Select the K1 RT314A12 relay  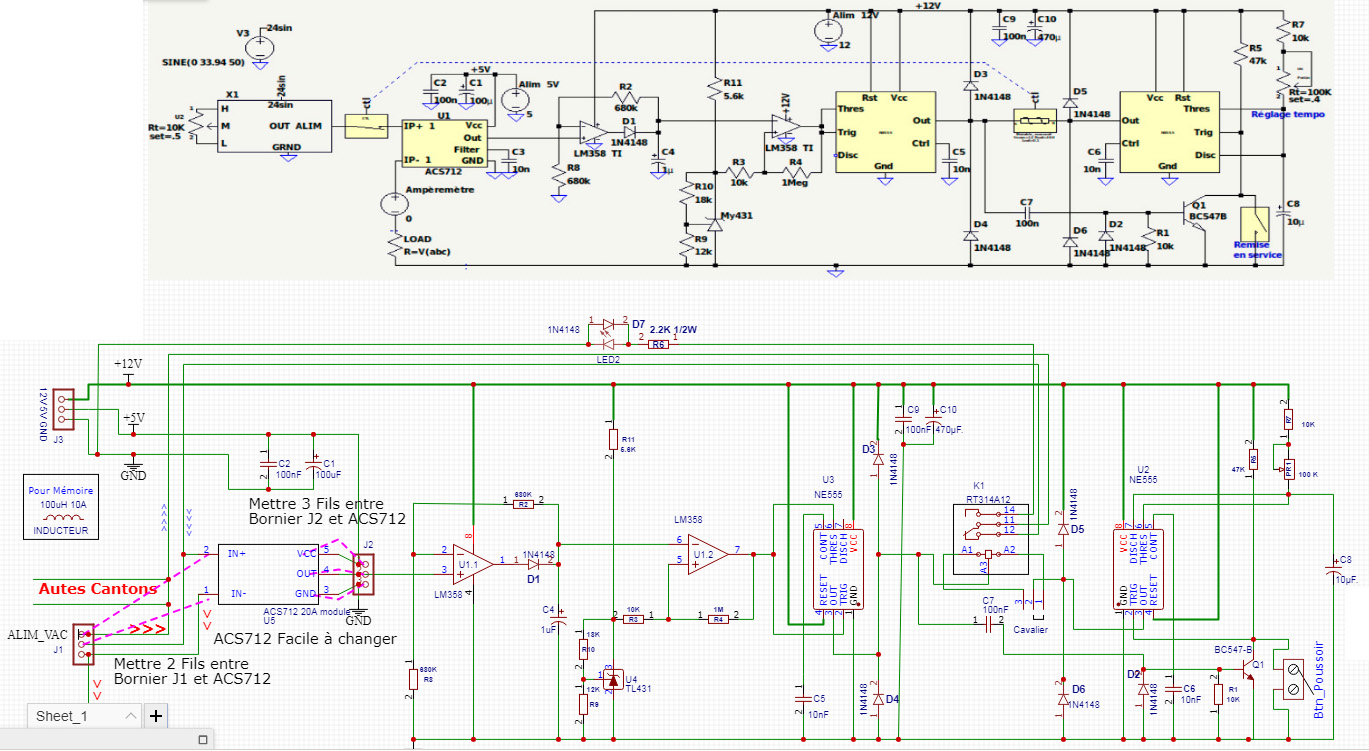(993, 538)
